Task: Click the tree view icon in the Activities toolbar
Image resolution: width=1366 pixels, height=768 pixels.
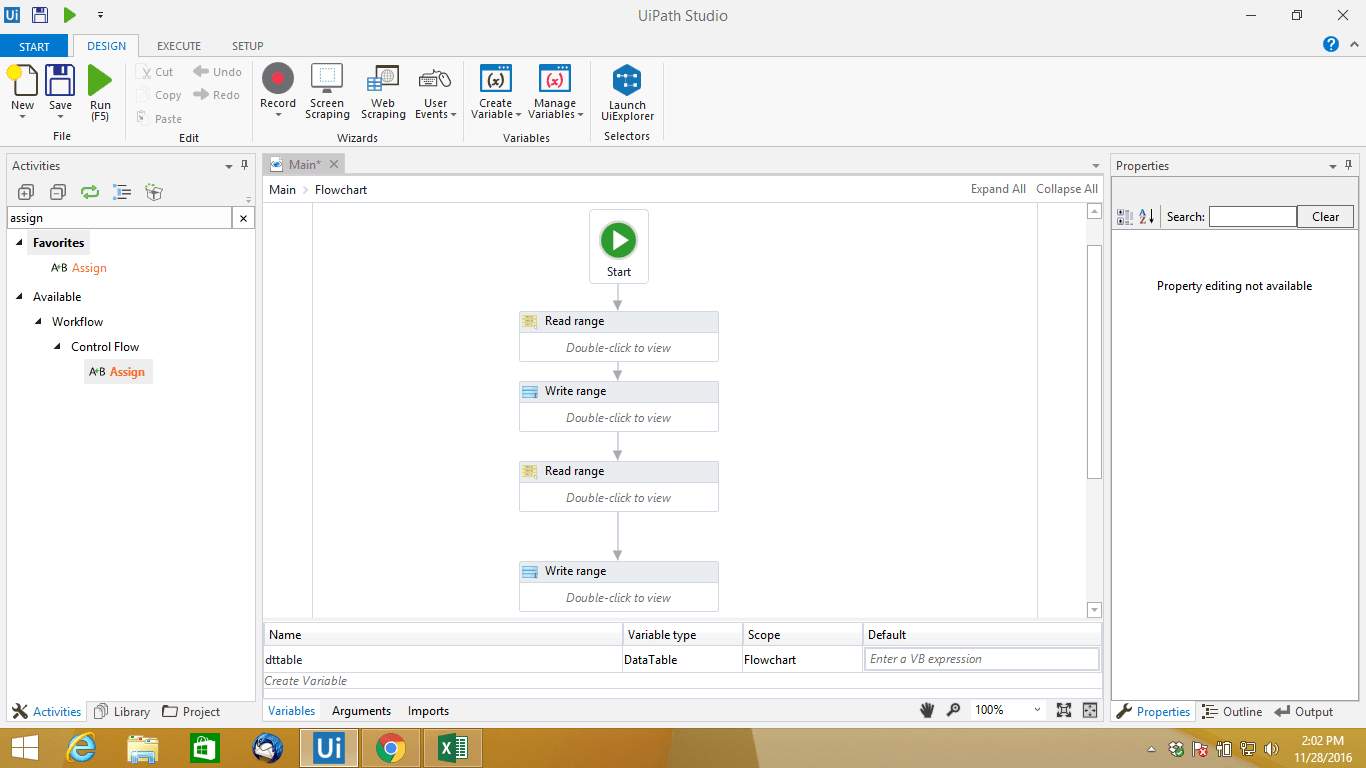Action: click(x=122, y=192)
